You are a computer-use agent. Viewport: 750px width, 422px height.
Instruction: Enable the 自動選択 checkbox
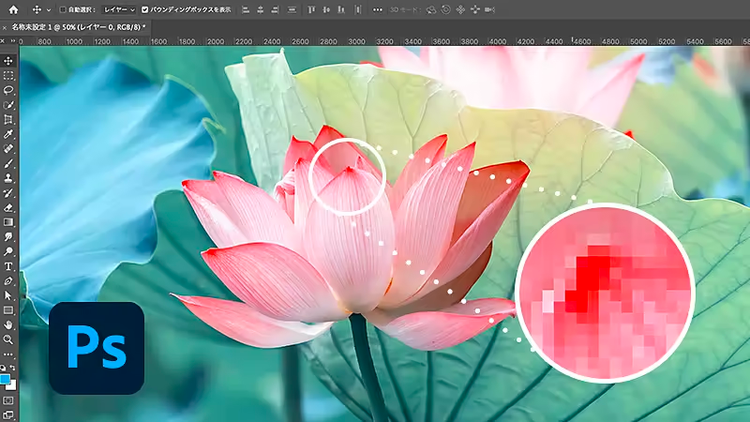(62, 9)
